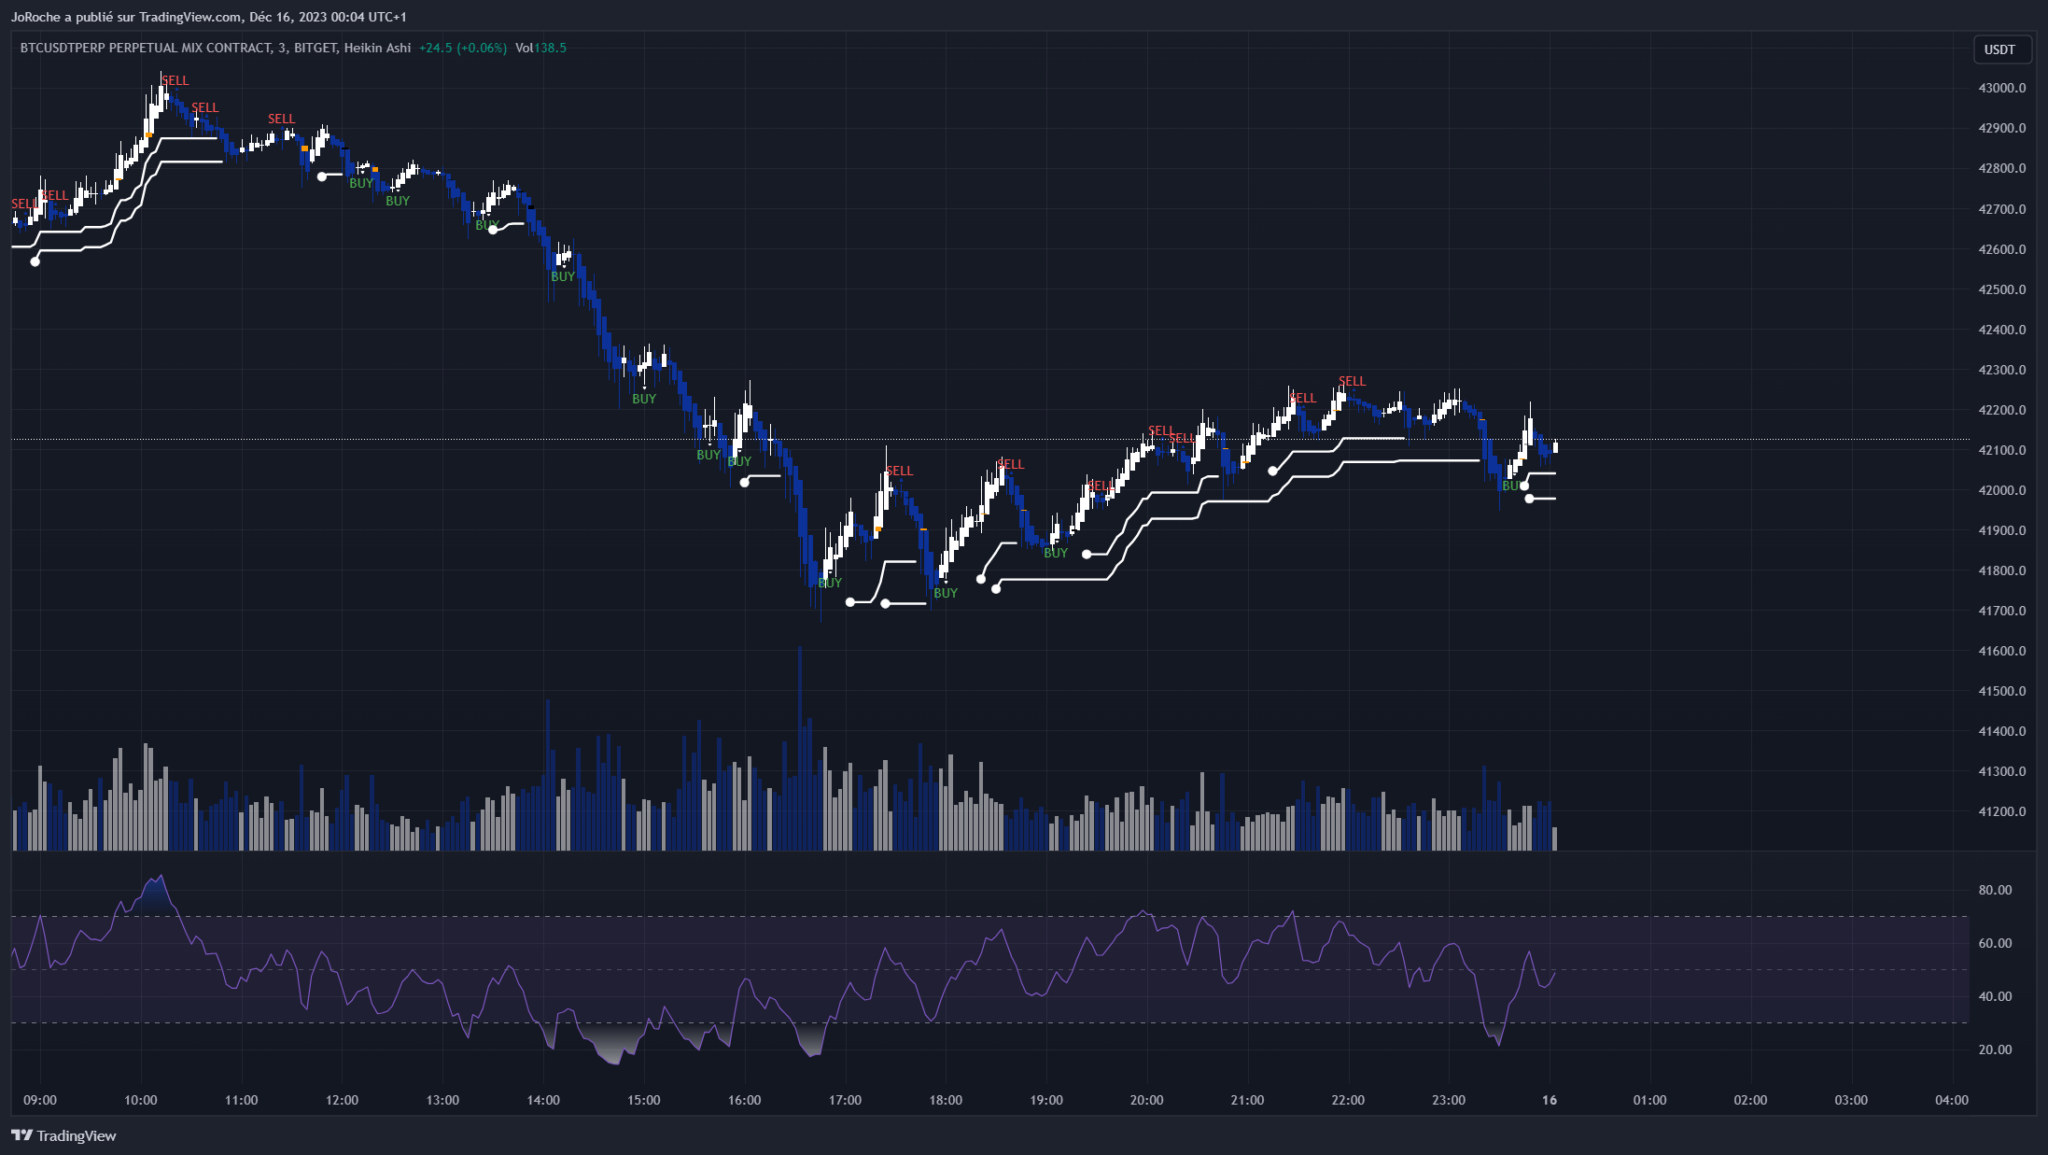2048x1155 pixels.
Task: Click the 04:00 time axis label
Action: coord(1951,1100)
